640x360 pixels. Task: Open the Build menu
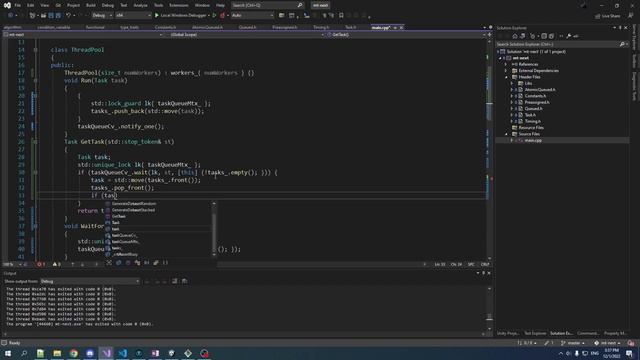click(x=91, y=5)
